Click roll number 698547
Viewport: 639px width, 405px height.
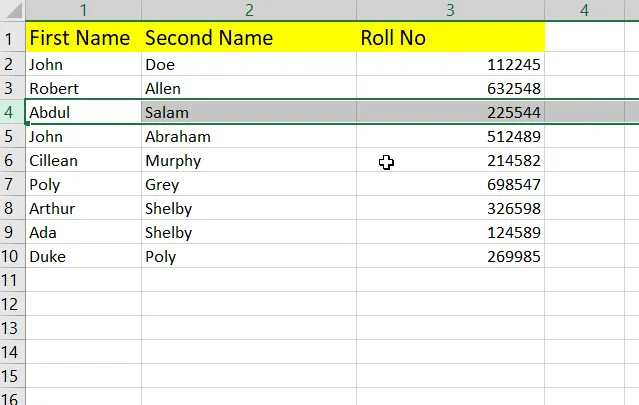[450, 184]
